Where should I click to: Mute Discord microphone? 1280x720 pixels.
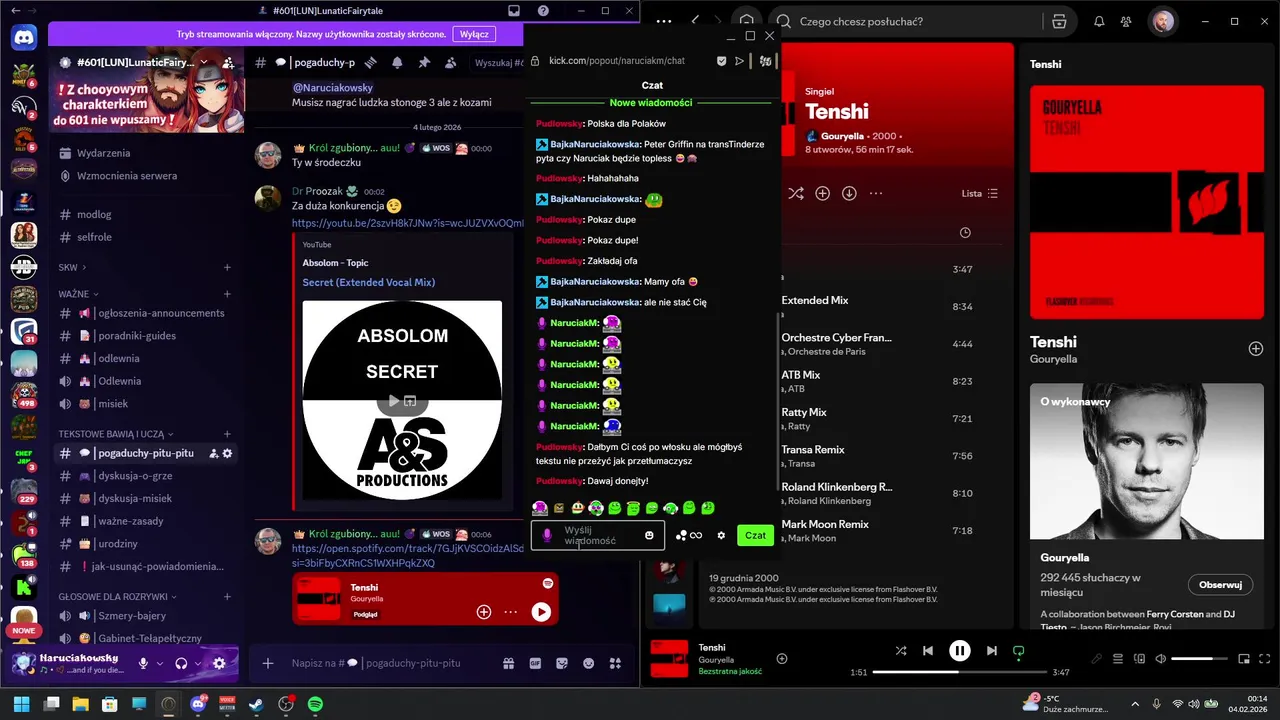tap(143, 663)
